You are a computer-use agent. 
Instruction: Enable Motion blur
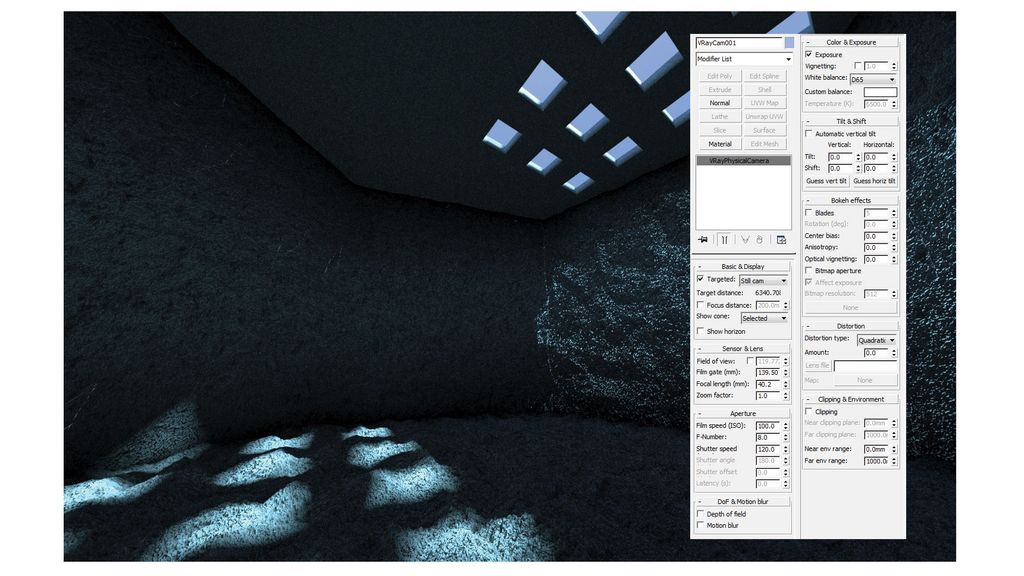tap(700, 526)
